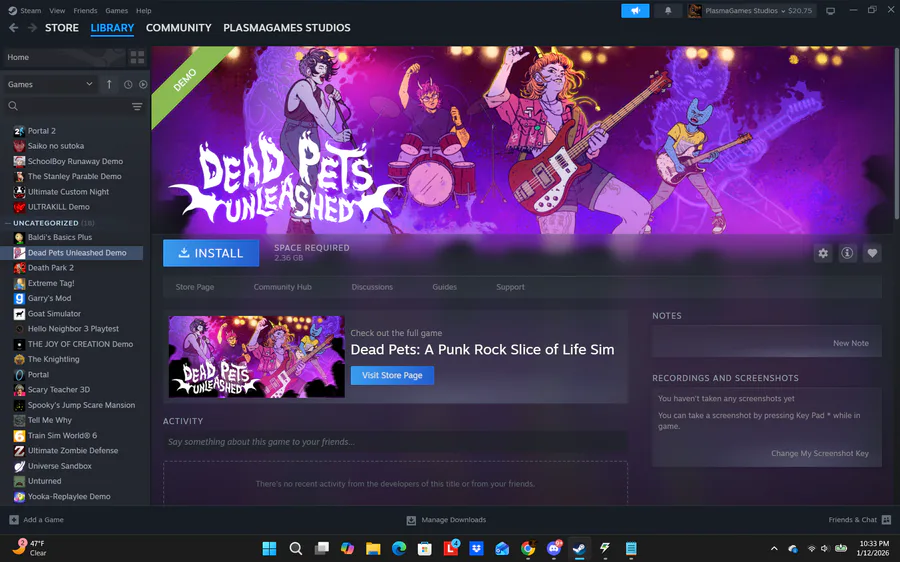The height and width of the screenshot is (562, 900).
Task: Open the Friends menu
Action: (85, 10)
